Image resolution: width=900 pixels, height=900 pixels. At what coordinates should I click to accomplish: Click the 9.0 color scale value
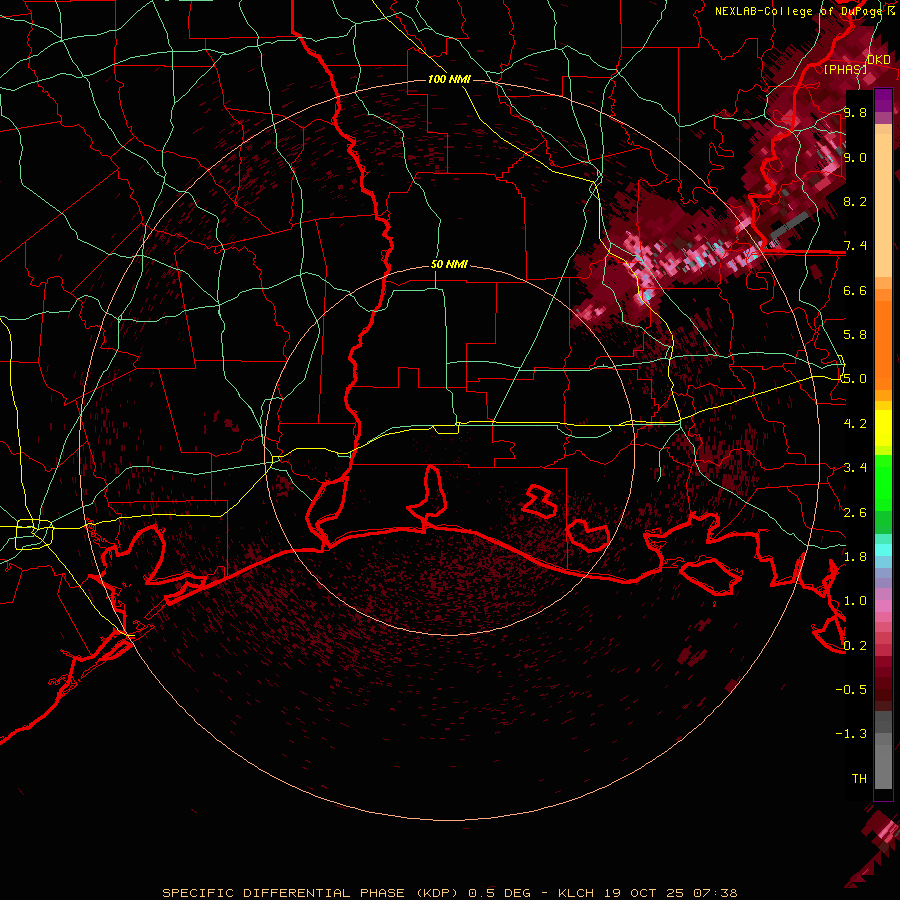(855, 157)
